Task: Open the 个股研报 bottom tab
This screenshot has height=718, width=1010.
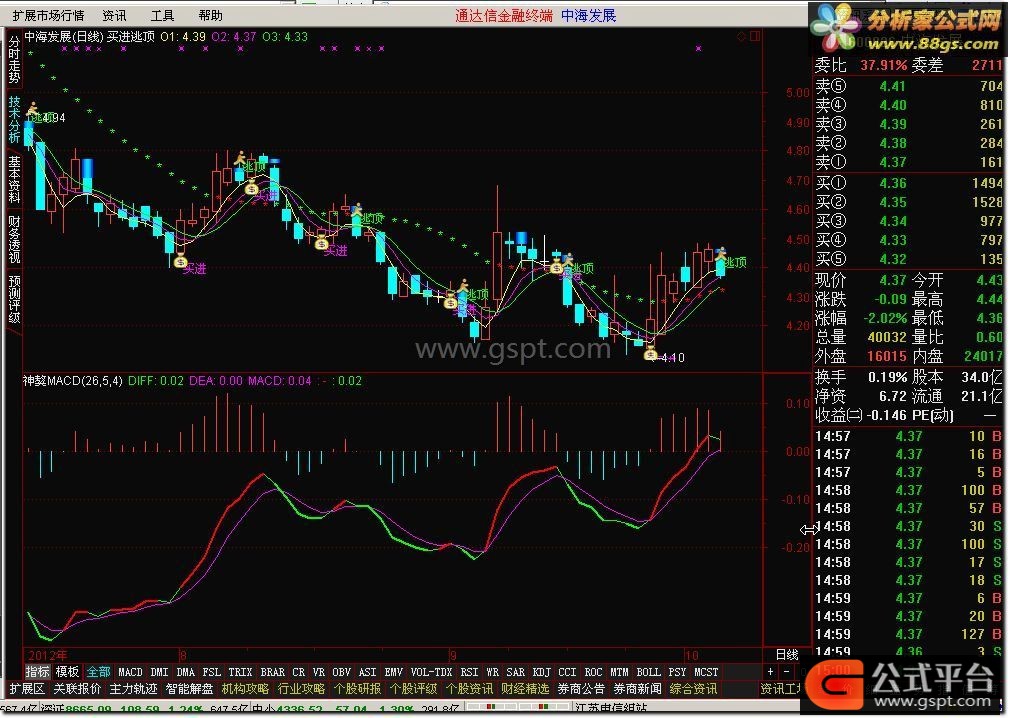Action: click(x=357, y=689)
